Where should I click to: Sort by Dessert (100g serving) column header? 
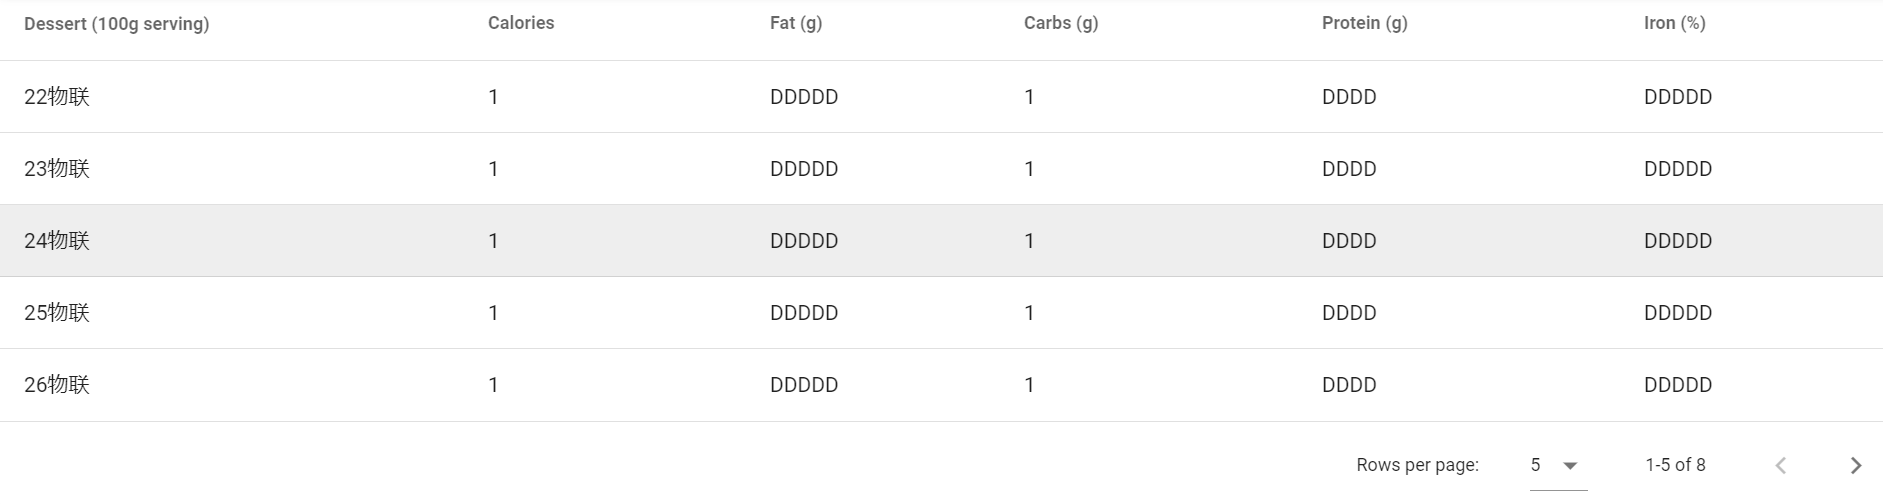tap(117, 24)
